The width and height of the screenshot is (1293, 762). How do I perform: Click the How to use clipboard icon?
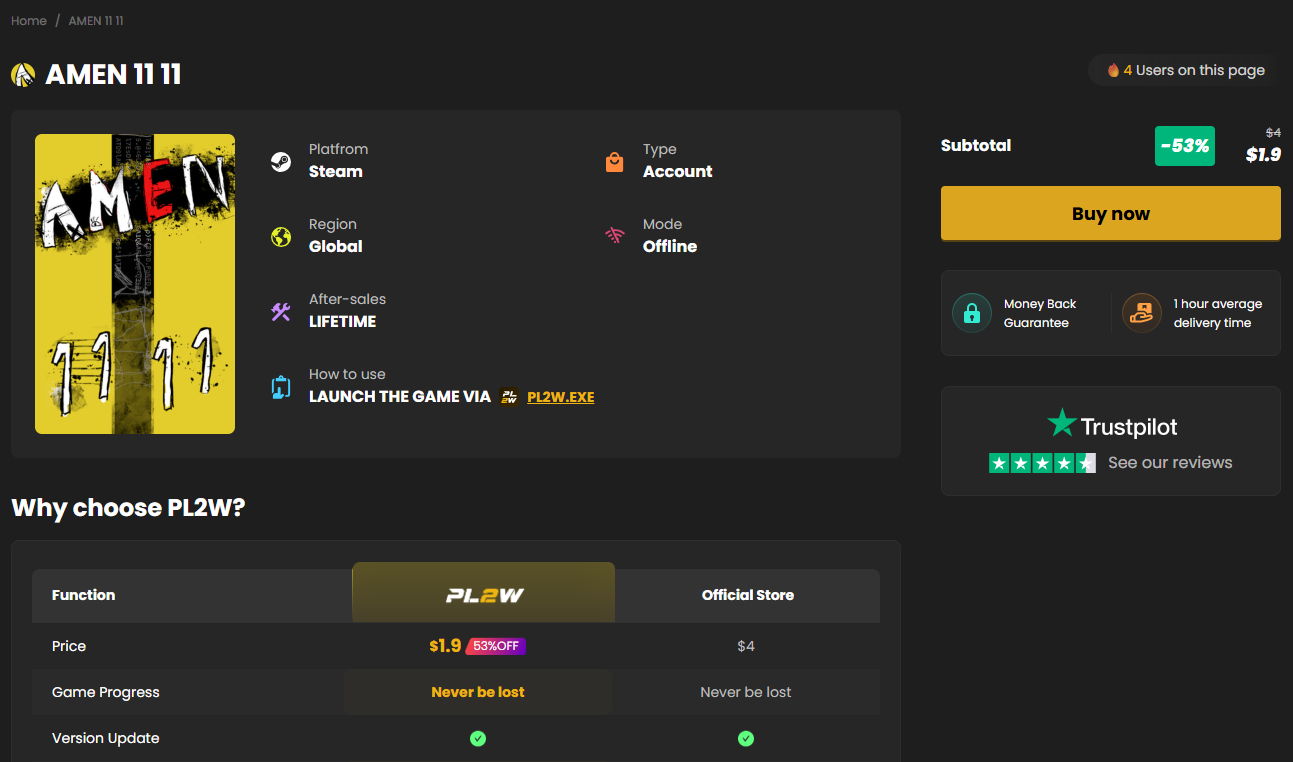click(x=281, y=387)
